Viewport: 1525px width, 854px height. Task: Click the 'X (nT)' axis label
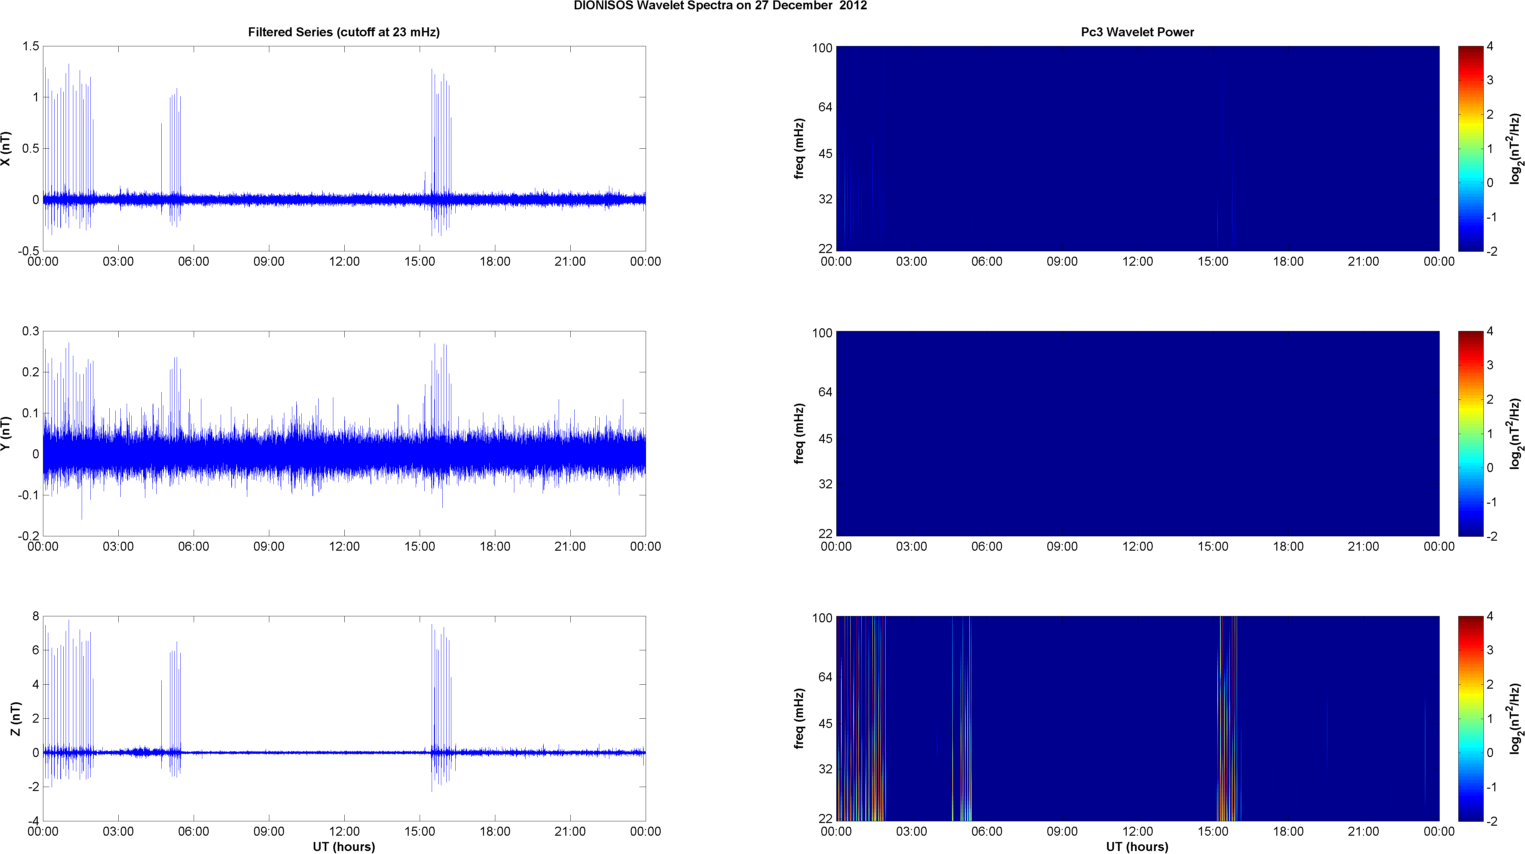(6, 148)
